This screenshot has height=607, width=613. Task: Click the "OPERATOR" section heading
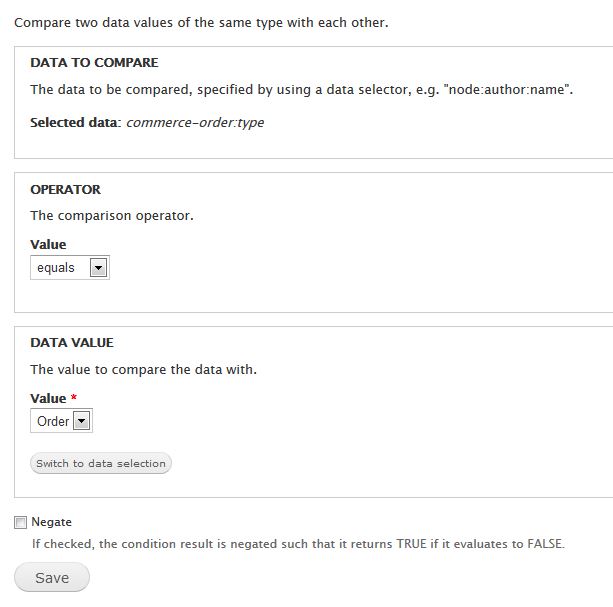tap(65, 189)
